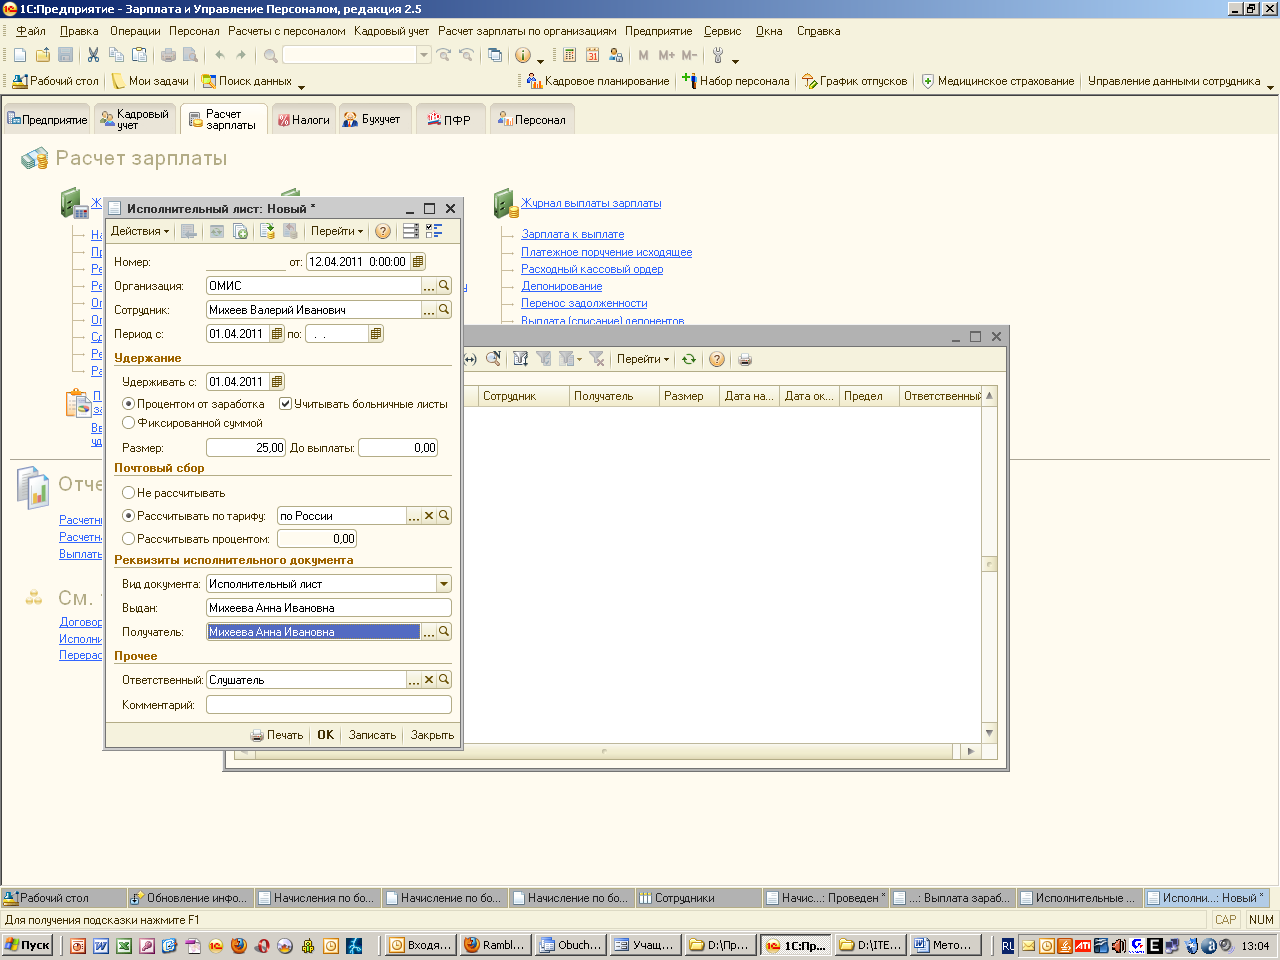
Task: Click magnifier open icon next to Организация ОМИС
Action: point(444,286)
